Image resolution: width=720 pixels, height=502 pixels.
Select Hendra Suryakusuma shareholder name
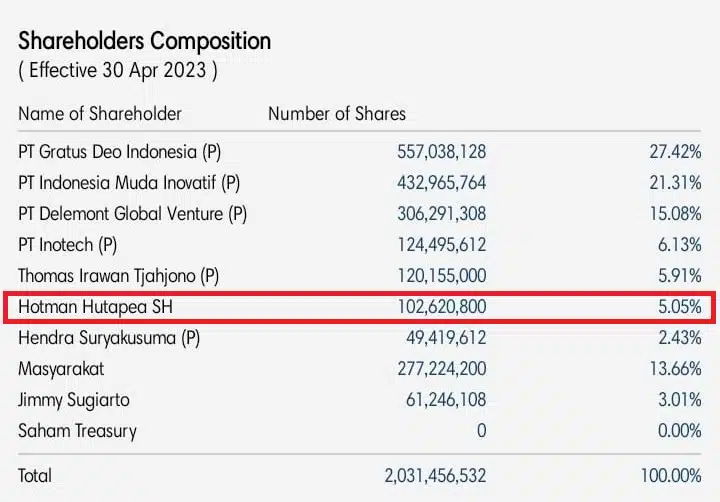[109, 338]
